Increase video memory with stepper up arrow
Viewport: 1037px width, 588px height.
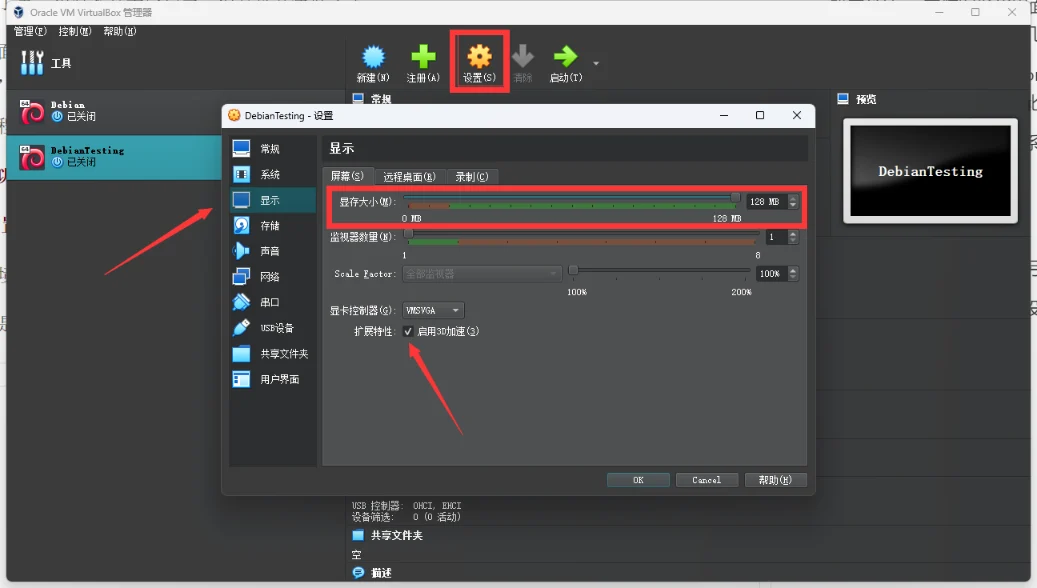(793, 198)
